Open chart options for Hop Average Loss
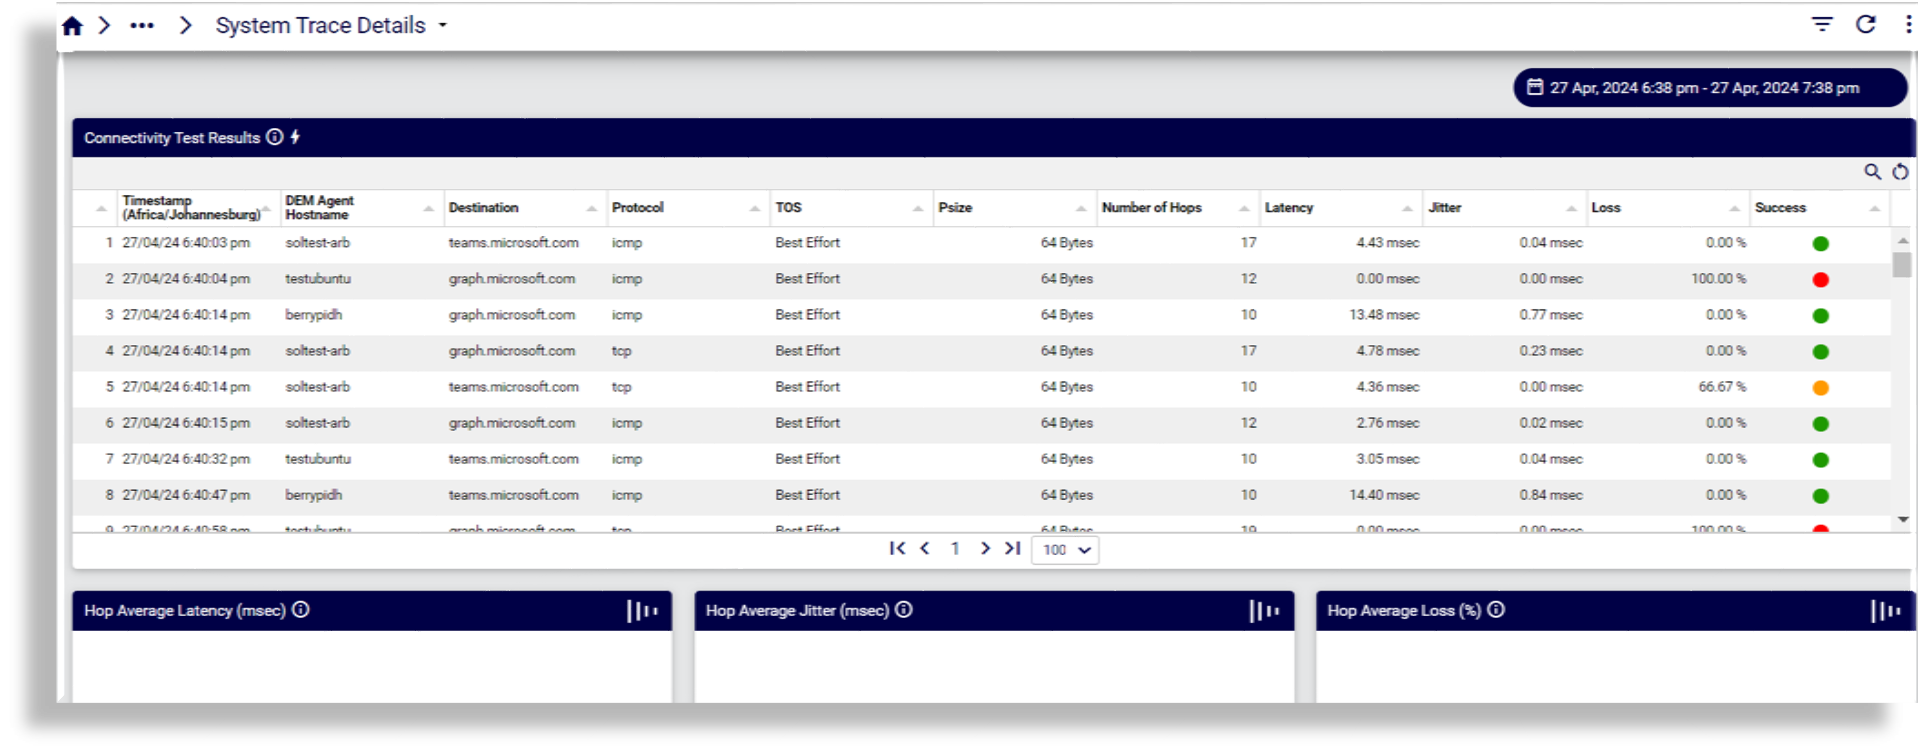This screenshot has height=753, width=1920. 1886,611
